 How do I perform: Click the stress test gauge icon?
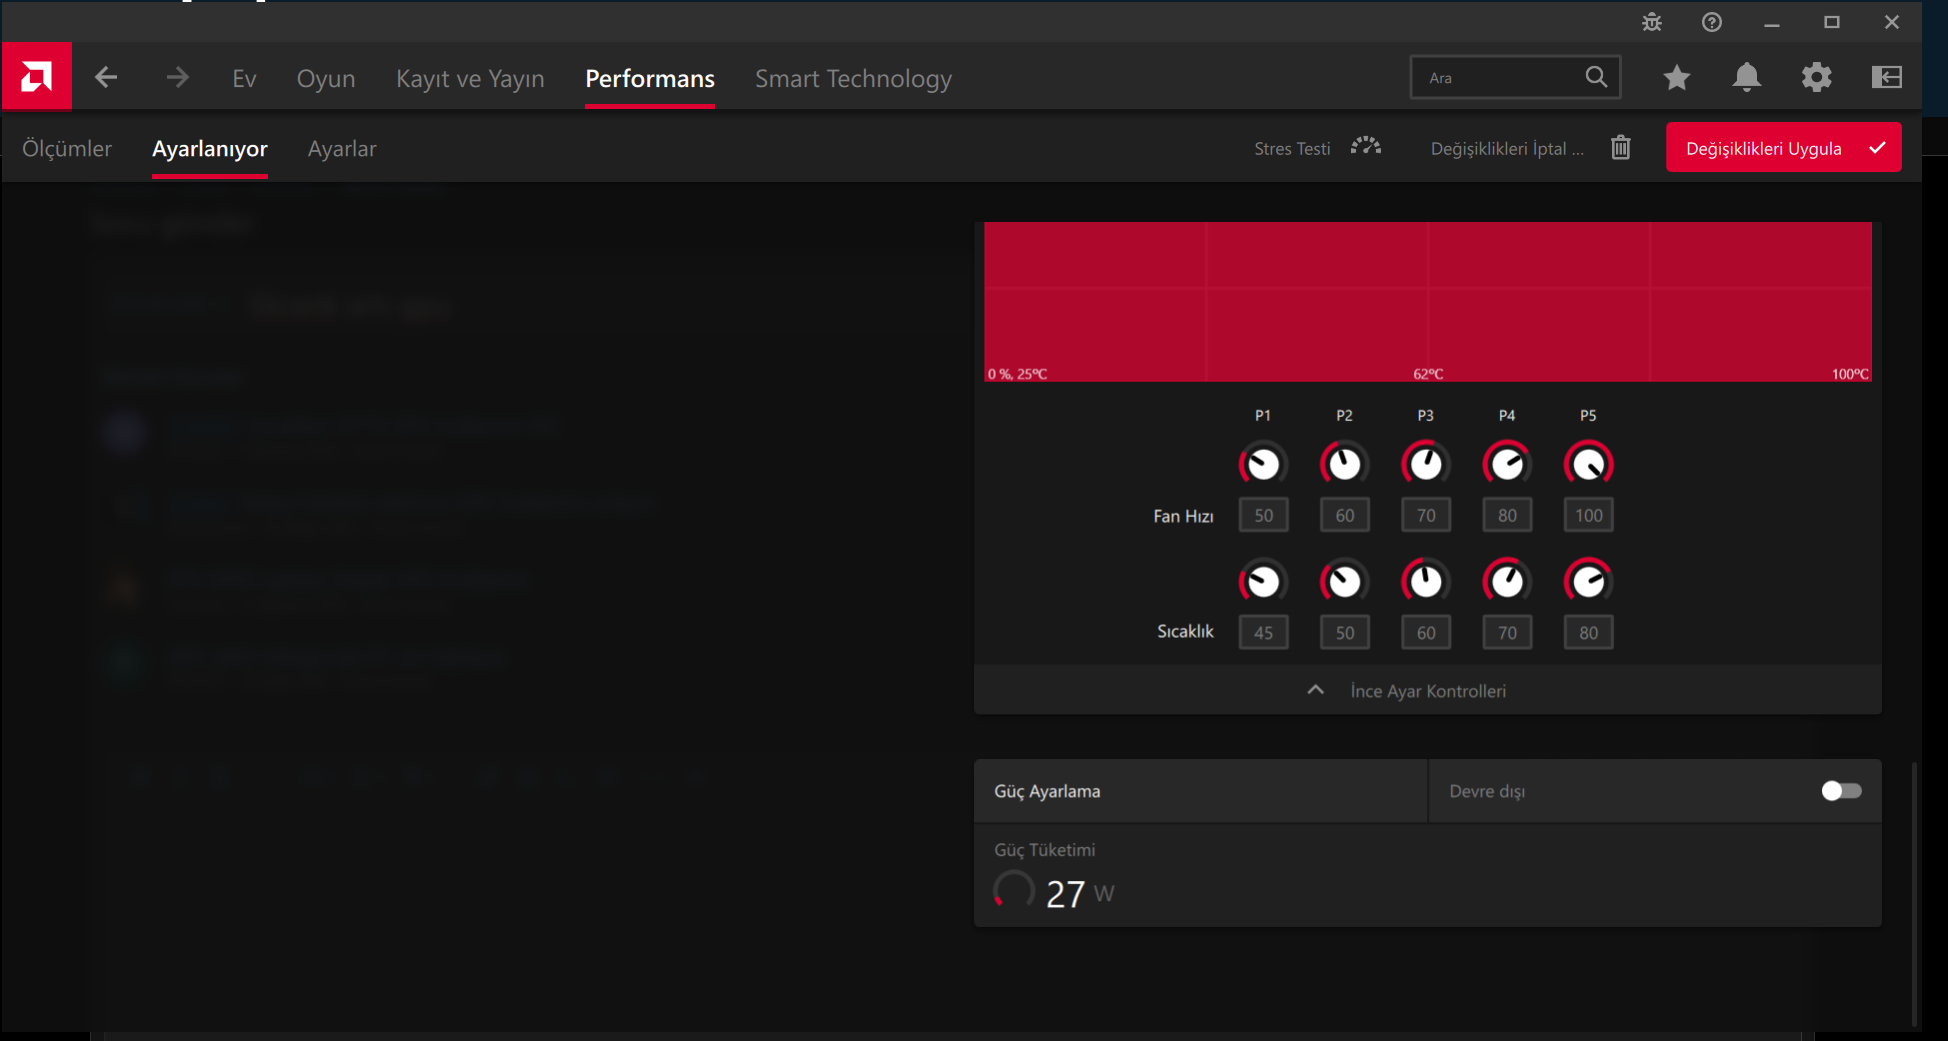1366,147
